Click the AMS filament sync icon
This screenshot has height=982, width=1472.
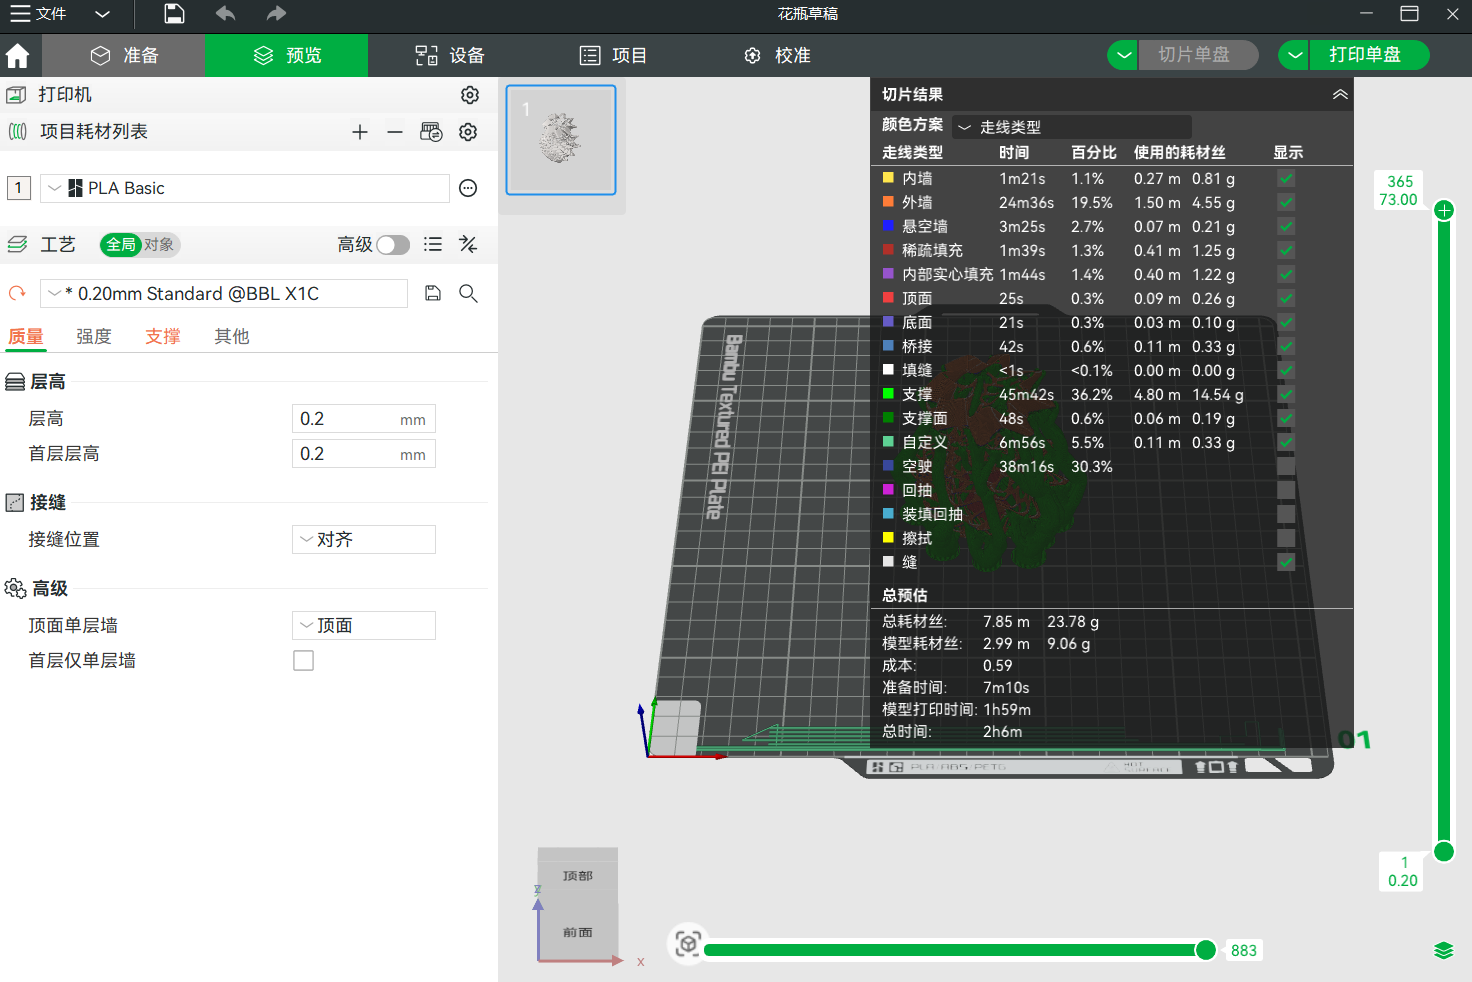431,132
